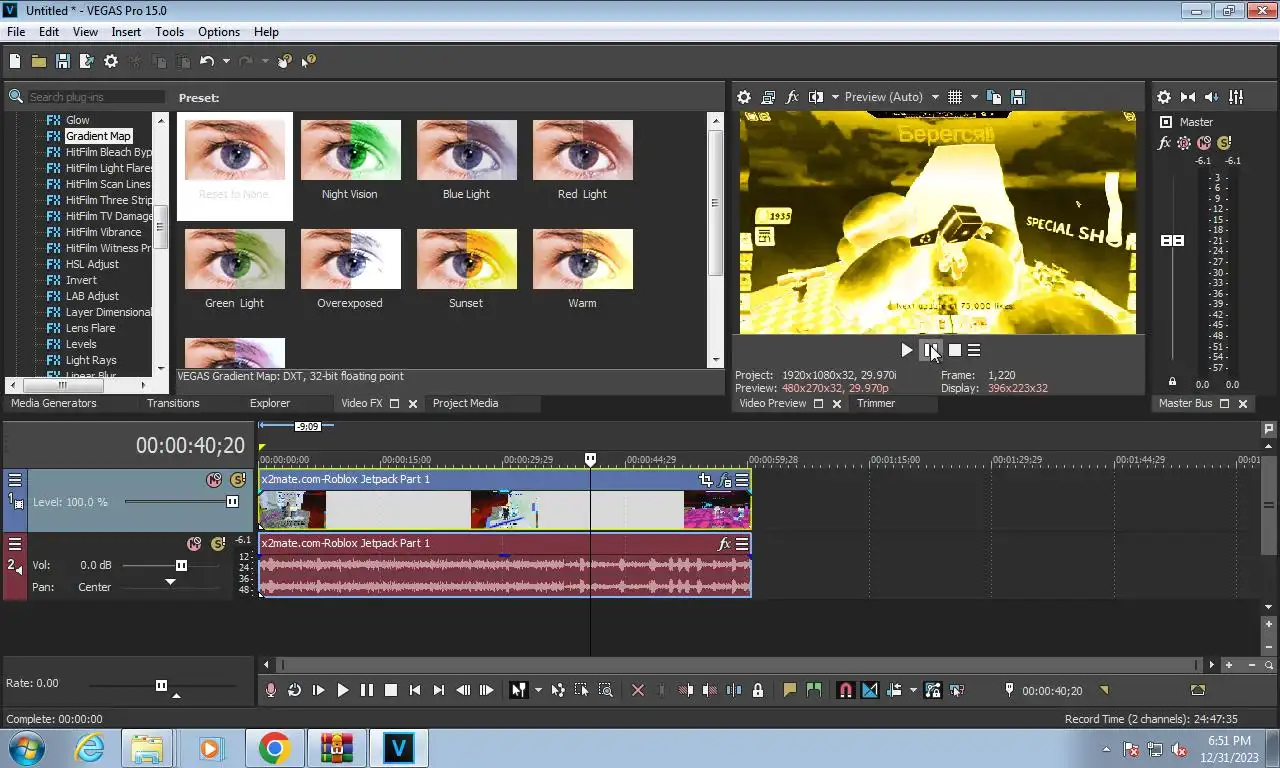
Task: Open a project using the folder icon
Action: click(x=38, y=61)
